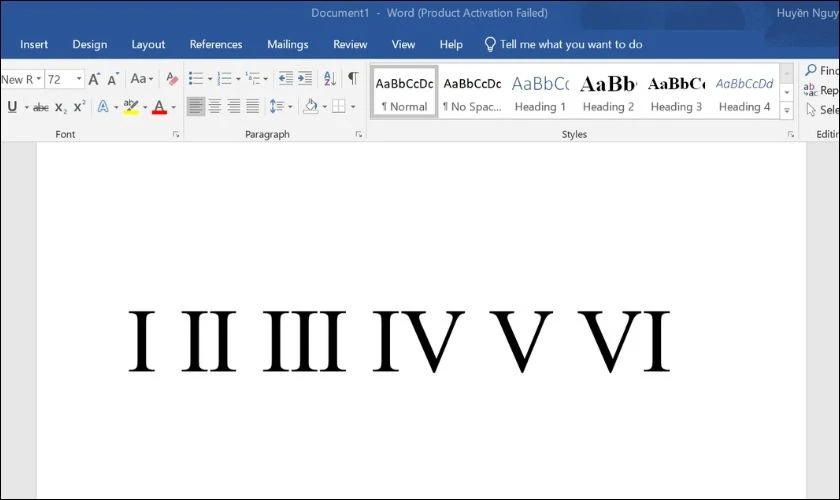Apply center text alignment
Viewport: 840px width, 500px height.
[x=214, y=106]
